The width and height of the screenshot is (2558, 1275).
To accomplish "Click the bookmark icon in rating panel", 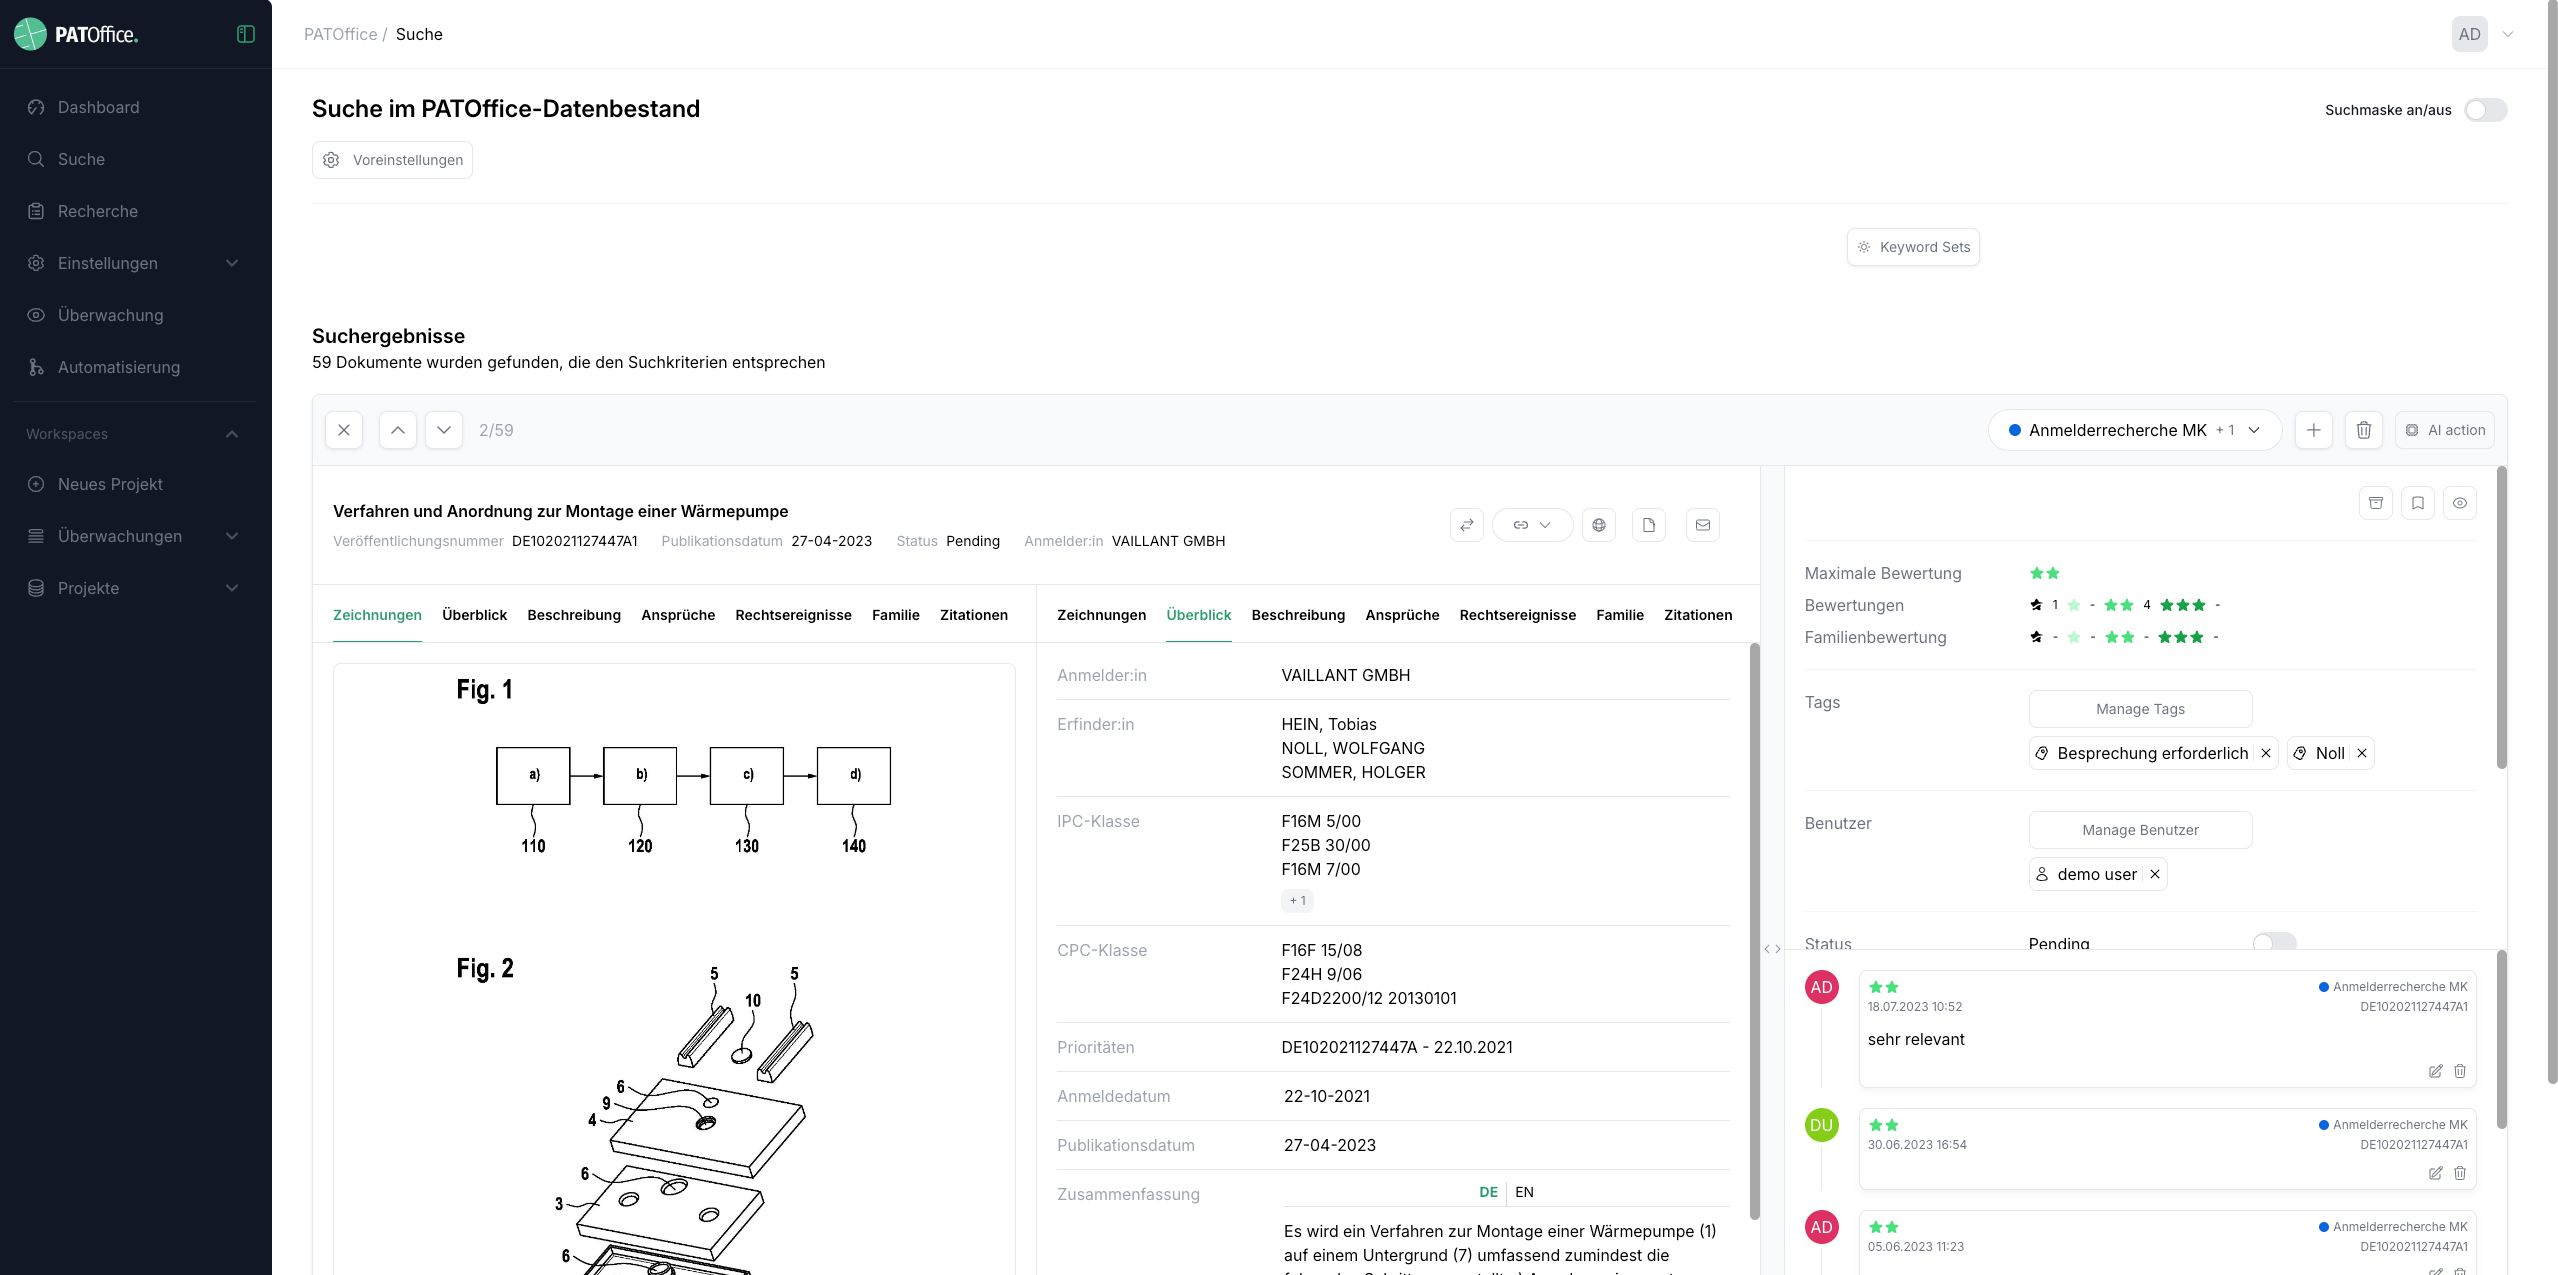I will 2417,503.
